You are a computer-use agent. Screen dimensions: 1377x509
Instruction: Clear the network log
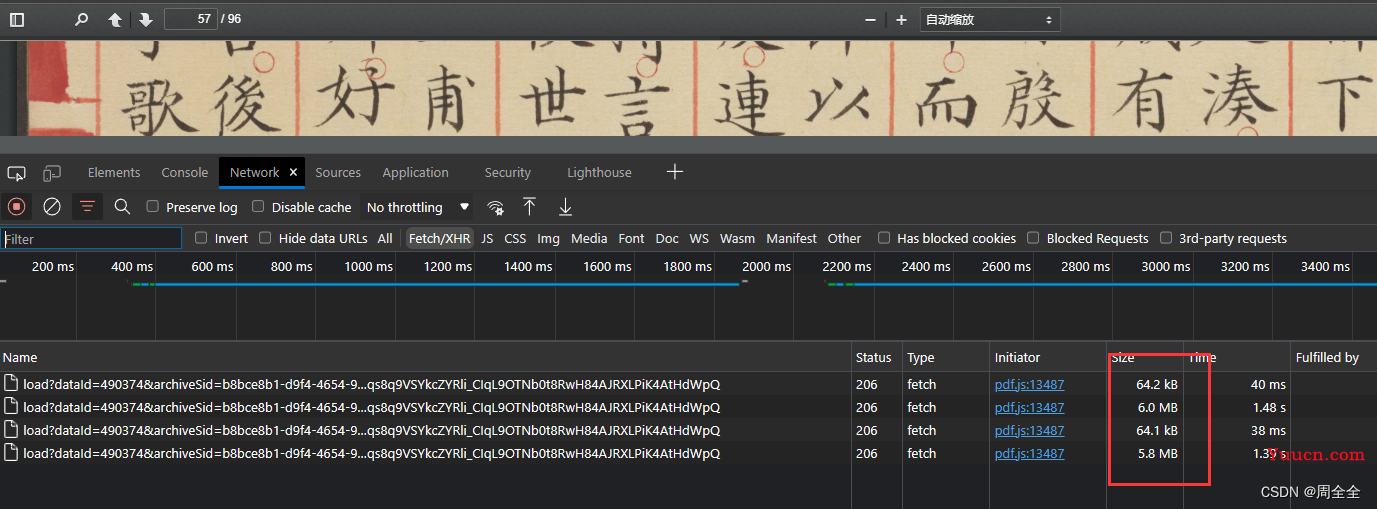pos(52,207)
